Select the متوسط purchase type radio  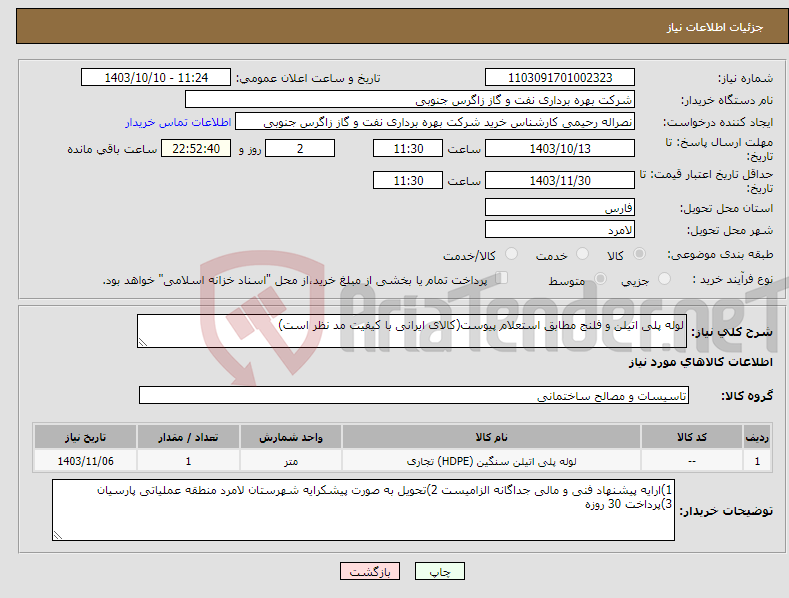coord(600,278)
